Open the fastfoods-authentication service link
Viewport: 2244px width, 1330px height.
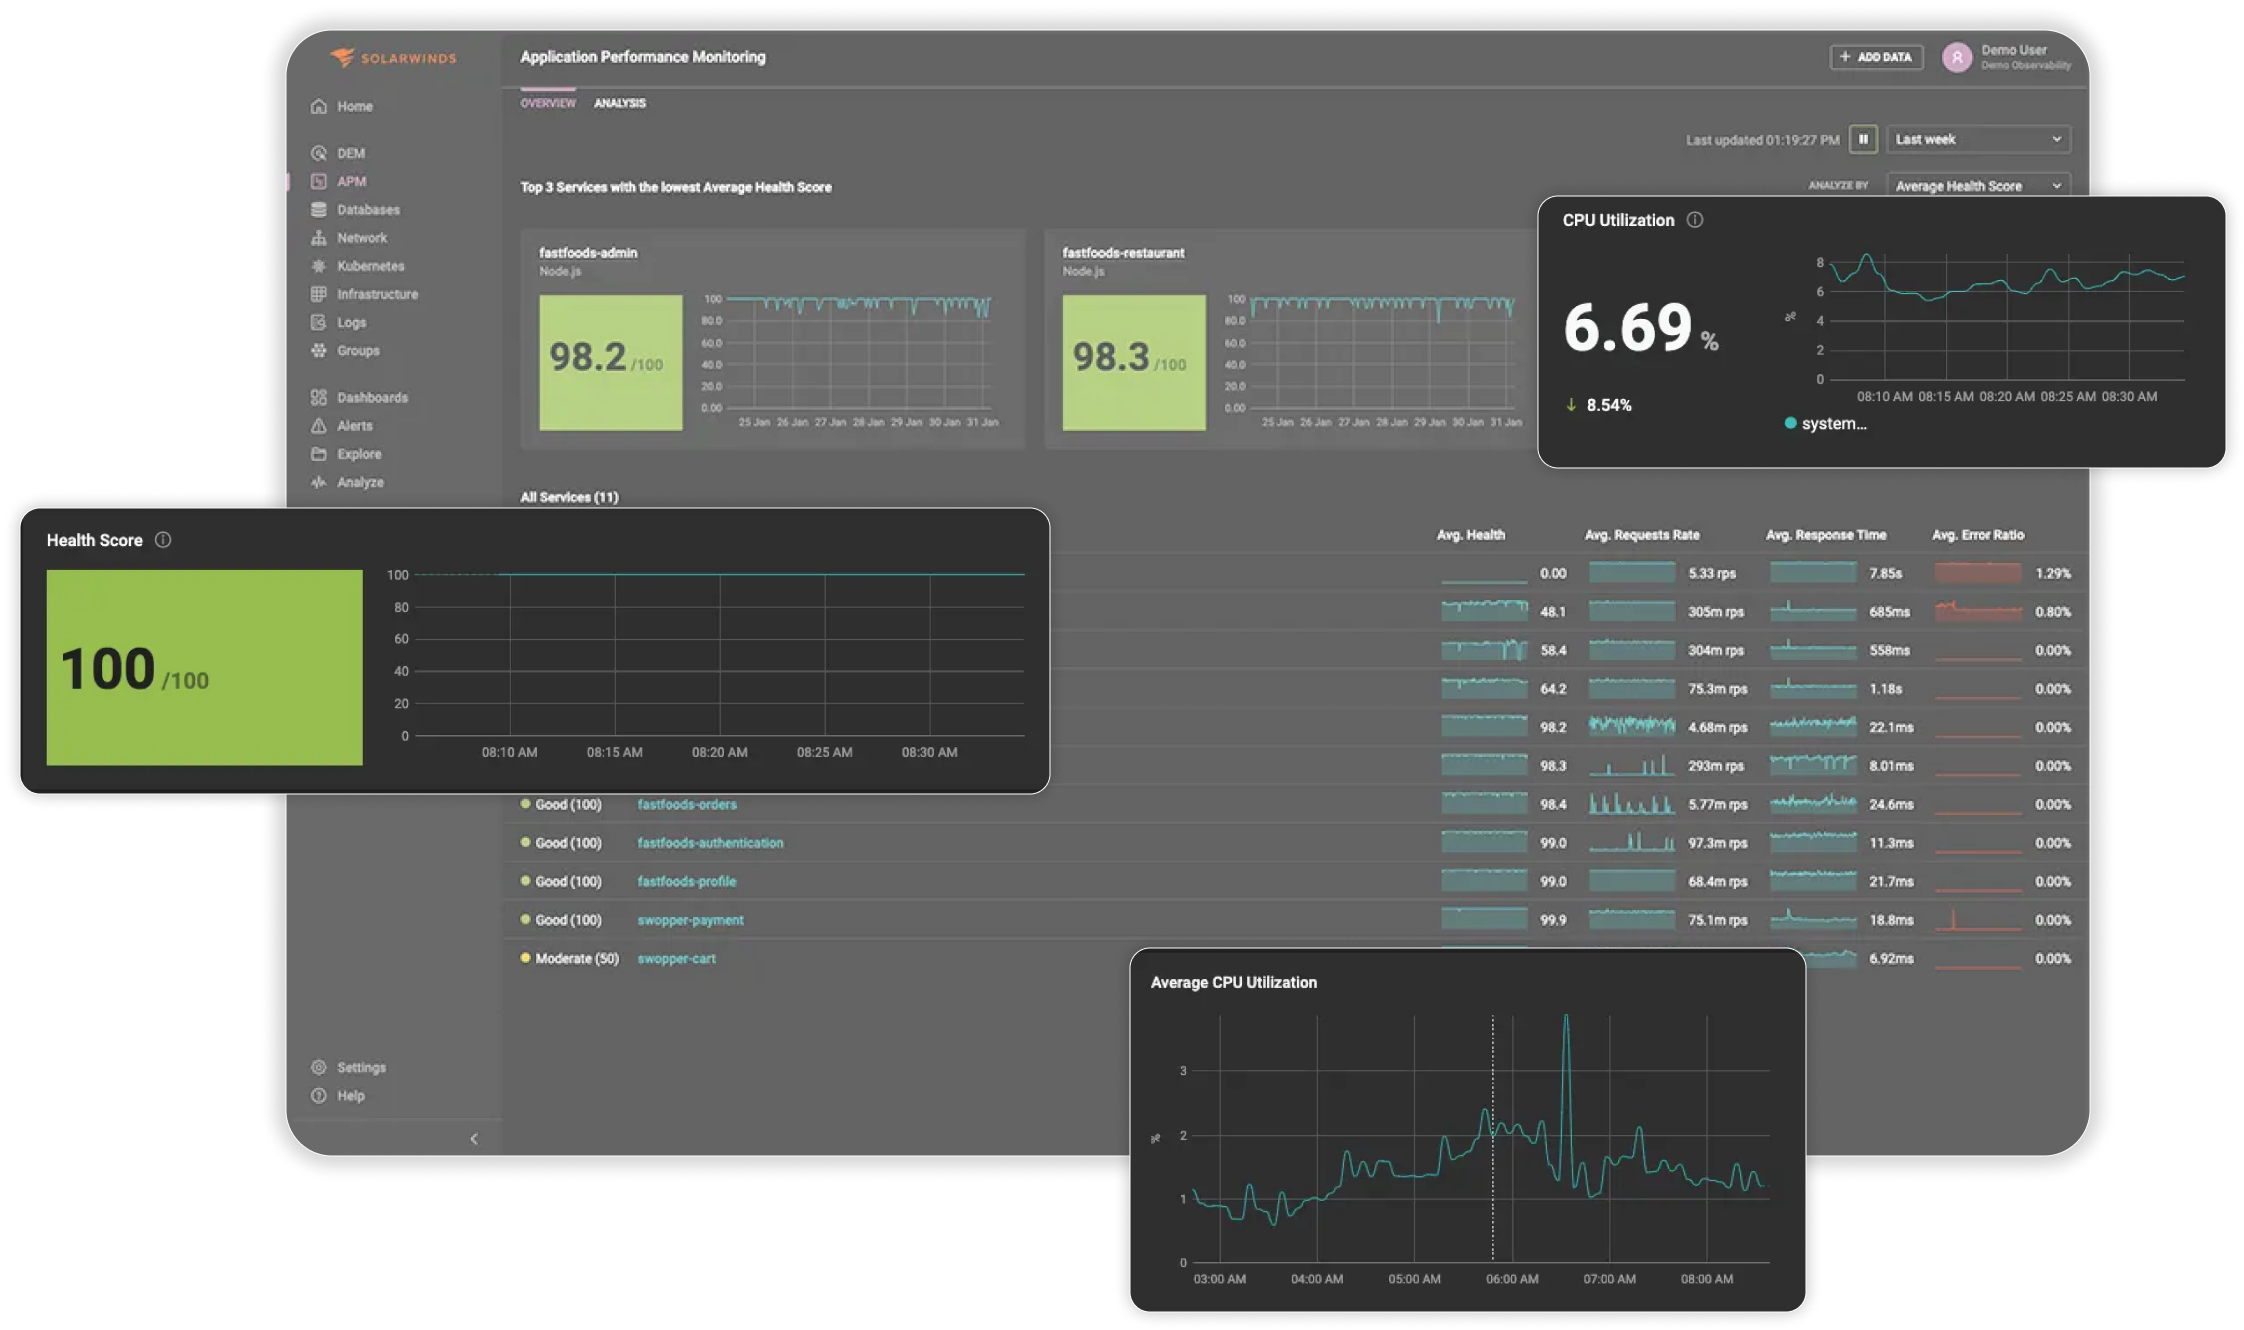710,843
